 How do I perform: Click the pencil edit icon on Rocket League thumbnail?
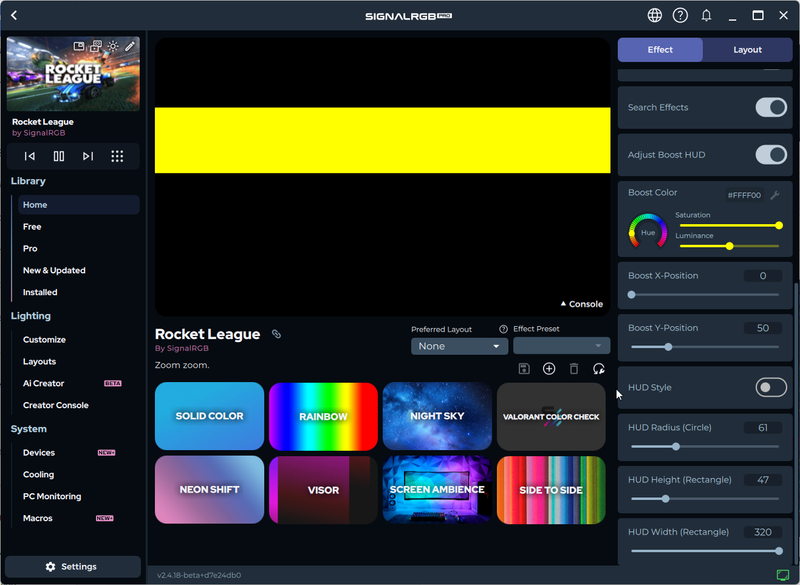(x=130, y=46)
